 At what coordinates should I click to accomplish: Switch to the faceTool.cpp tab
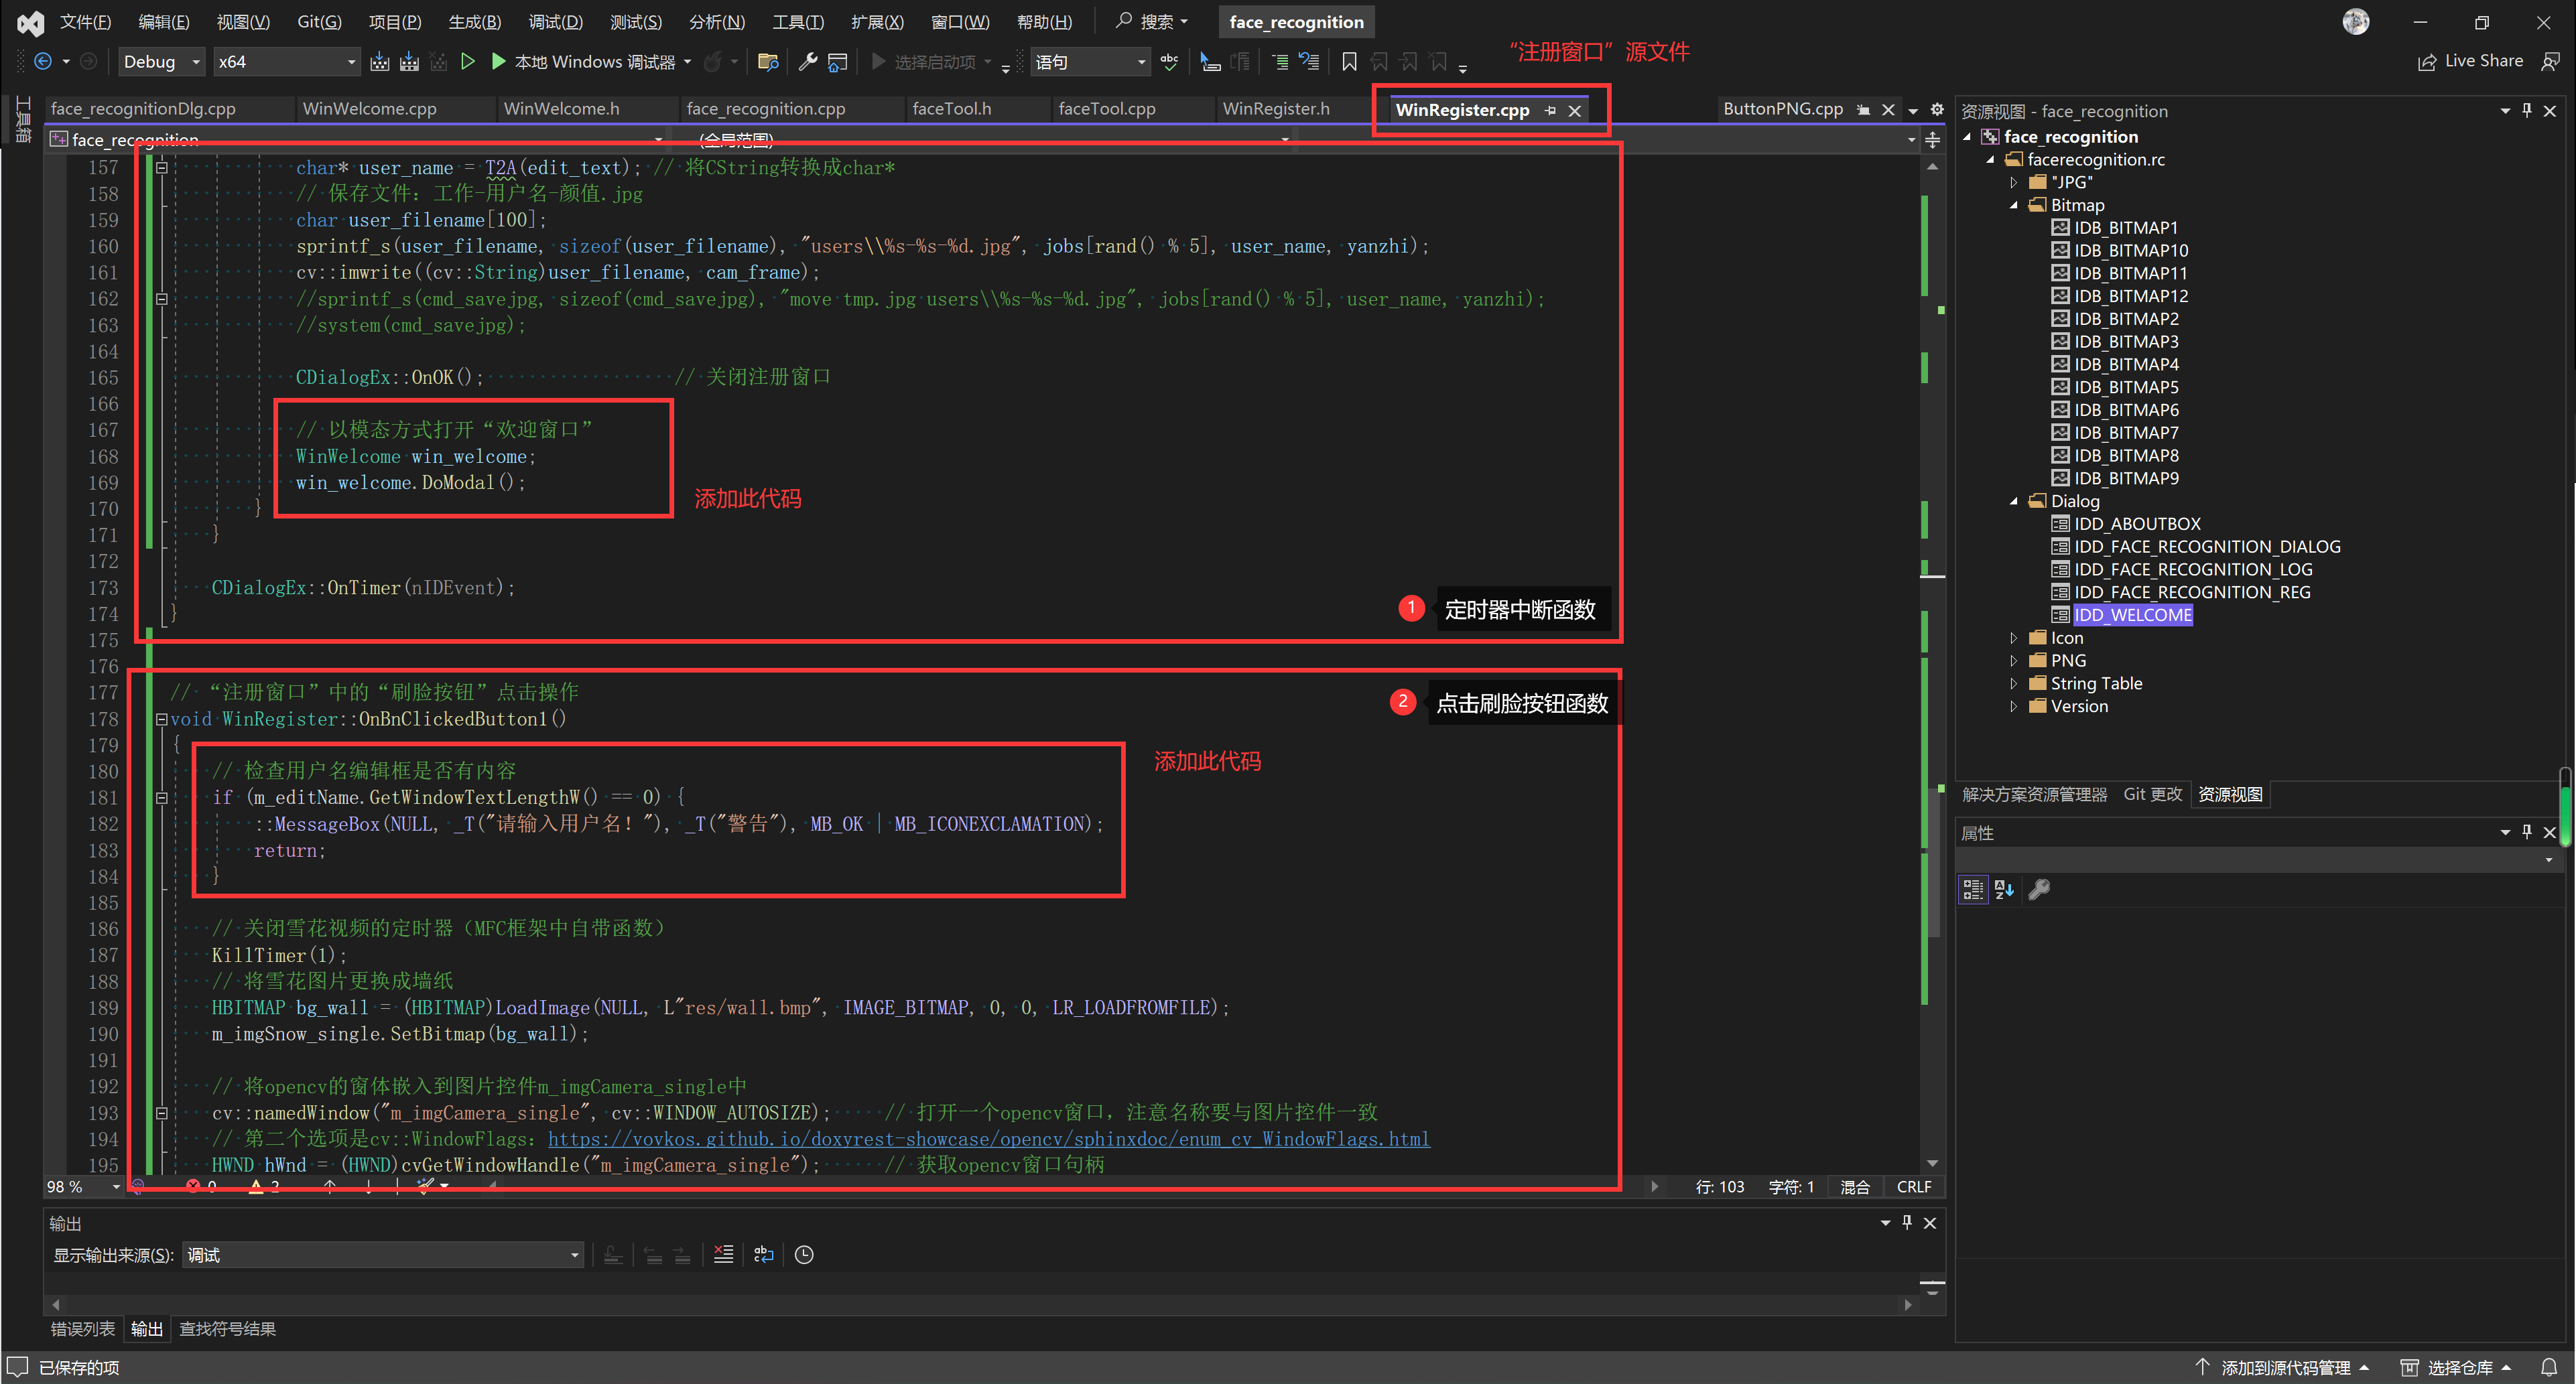[1106, 109]
